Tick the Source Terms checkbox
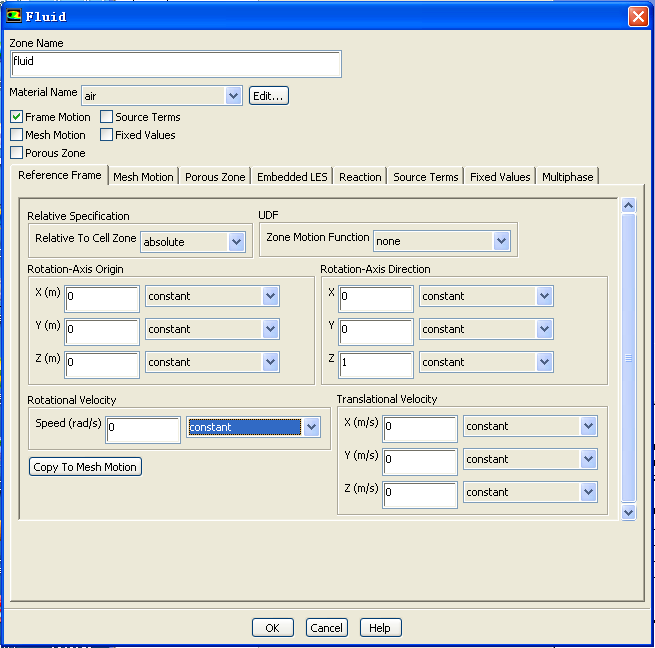 [x=107, y=117]
